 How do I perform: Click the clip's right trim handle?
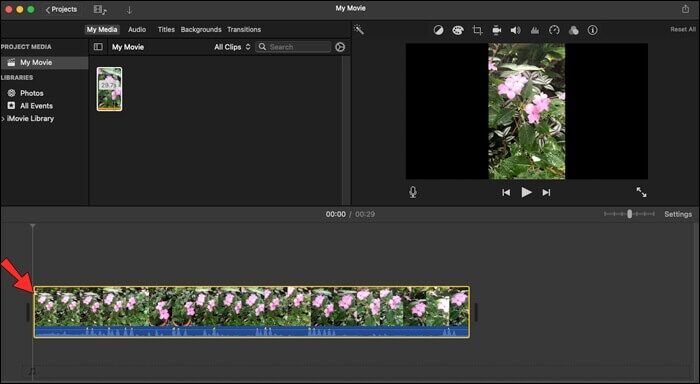point(476,312)
